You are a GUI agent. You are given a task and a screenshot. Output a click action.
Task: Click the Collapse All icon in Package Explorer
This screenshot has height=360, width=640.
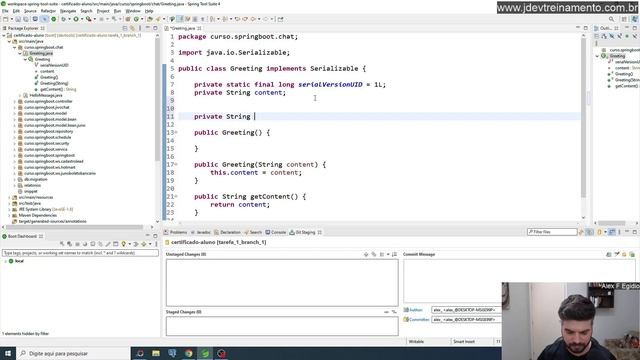pyautogui.click(x=125, y=28)
